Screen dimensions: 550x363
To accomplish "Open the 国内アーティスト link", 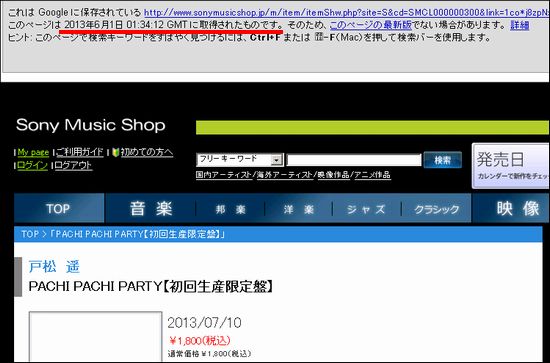I will pos(223,175).
